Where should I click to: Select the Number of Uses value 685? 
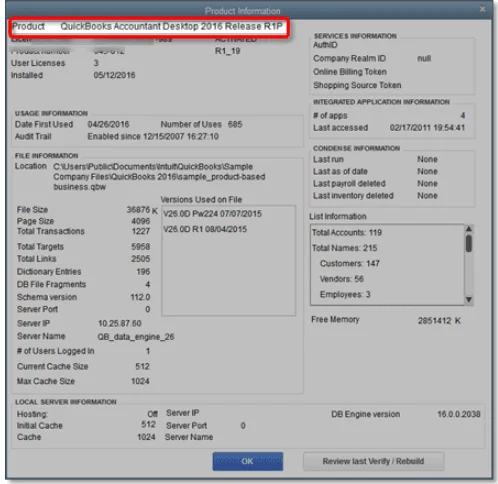[235, 124]
